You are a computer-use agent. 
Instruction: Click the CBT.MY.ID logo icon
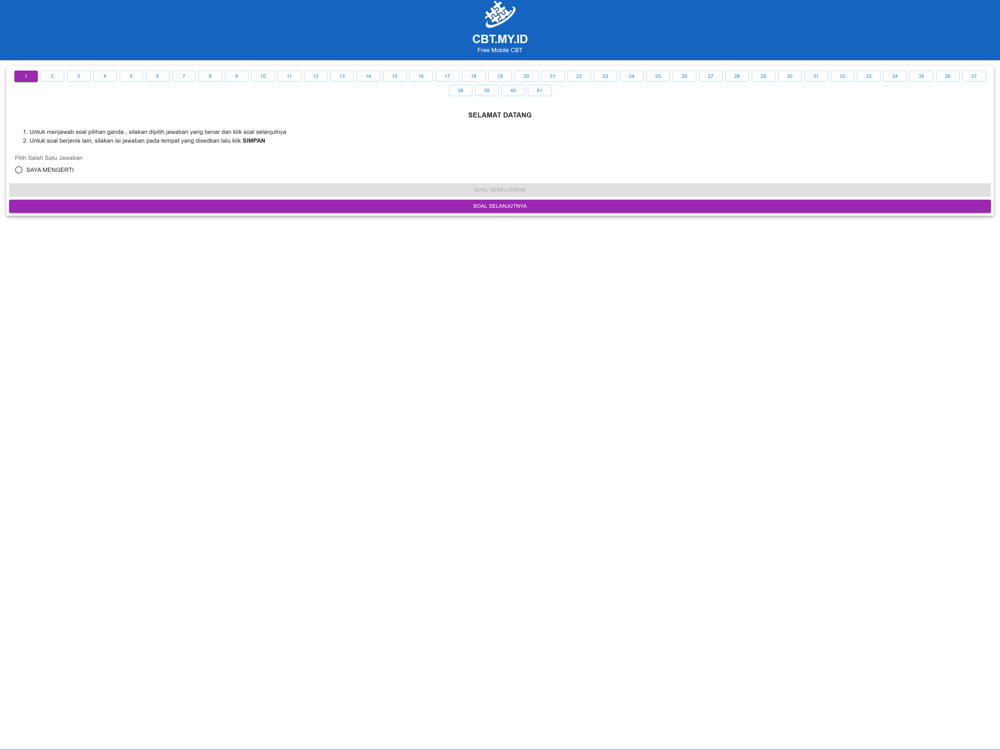pyautogui.click(x=499, y=15)
